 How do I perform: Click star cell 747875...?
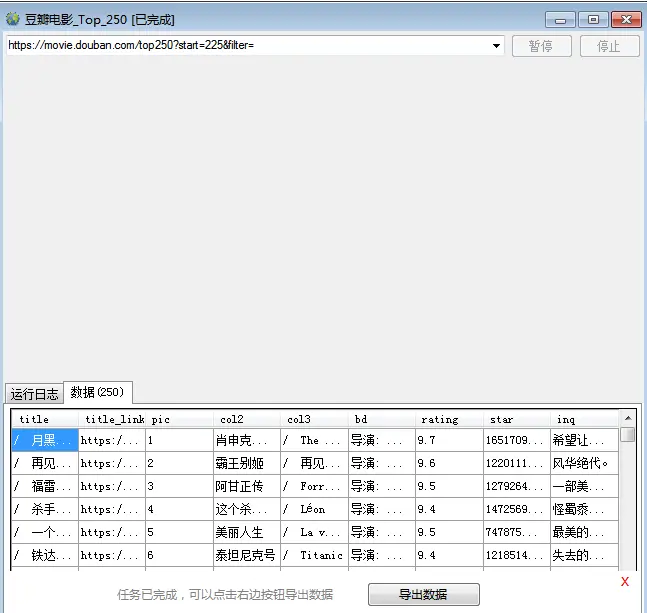coord(517,532)
